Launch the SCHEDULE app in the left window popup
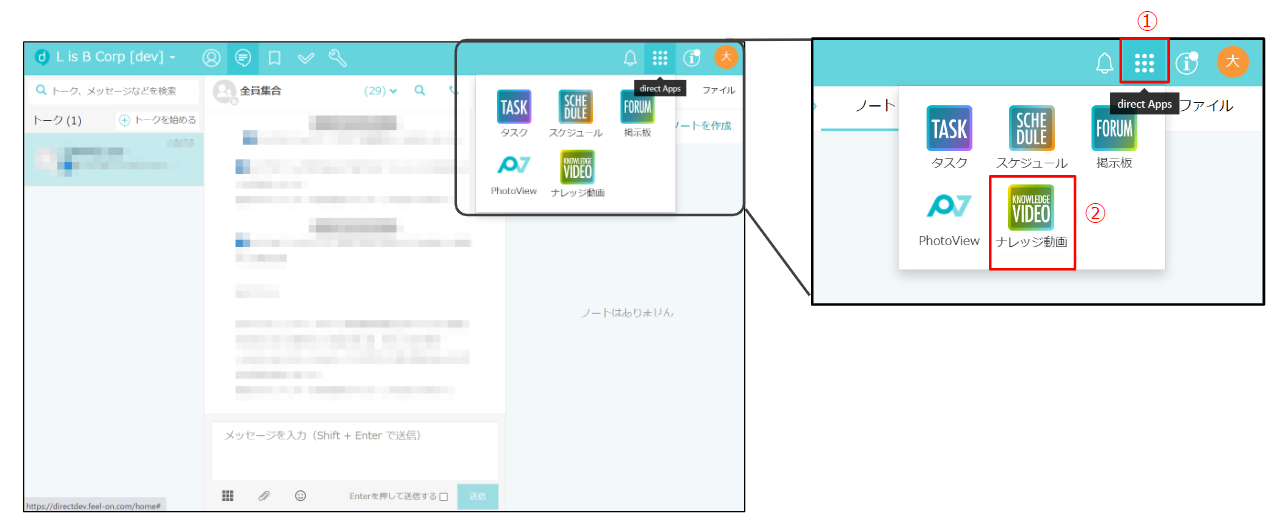Image resolution: width=1281 pixels, height=528 pixels. (575, 114)
